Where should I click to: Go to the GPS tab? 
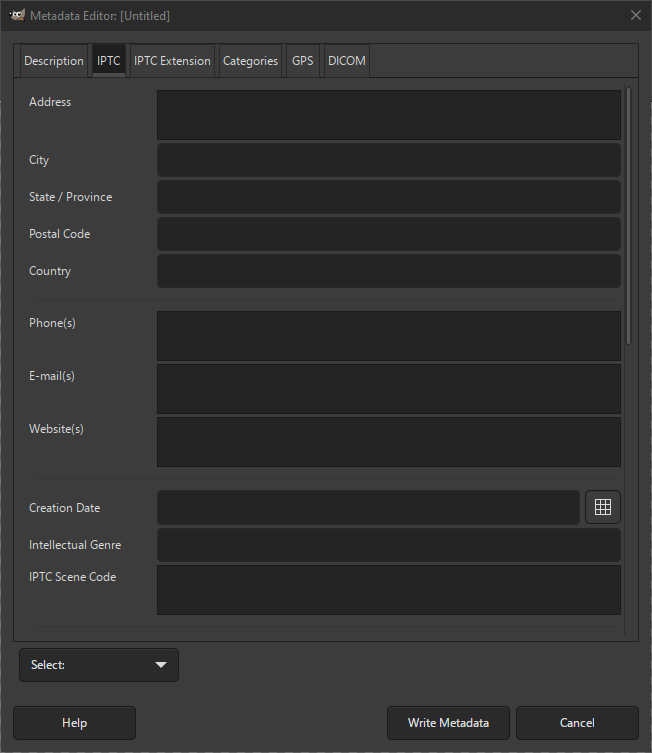302,61
